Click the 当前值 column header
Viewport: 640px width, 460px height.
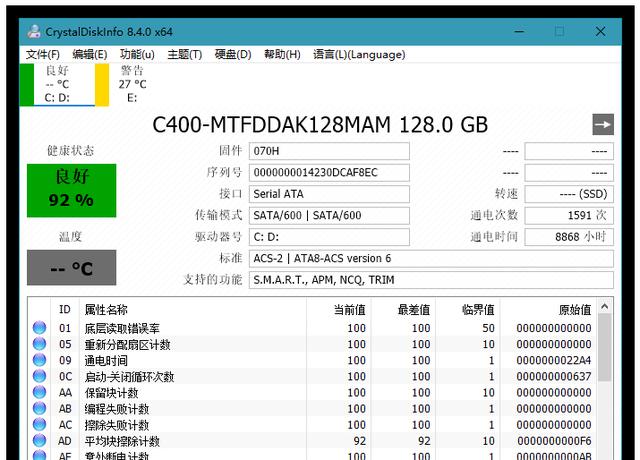(338, 309)
